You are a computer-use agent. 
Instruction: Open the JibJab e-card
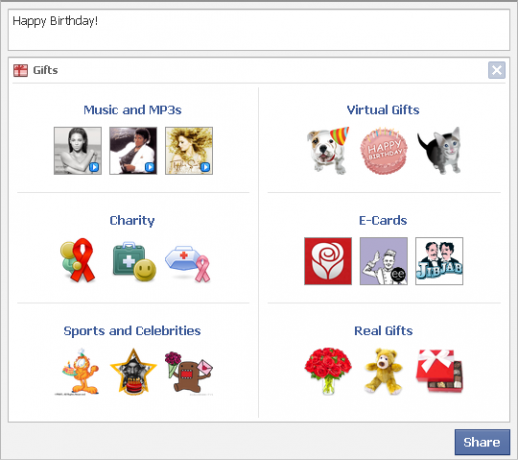coord(439,261)
